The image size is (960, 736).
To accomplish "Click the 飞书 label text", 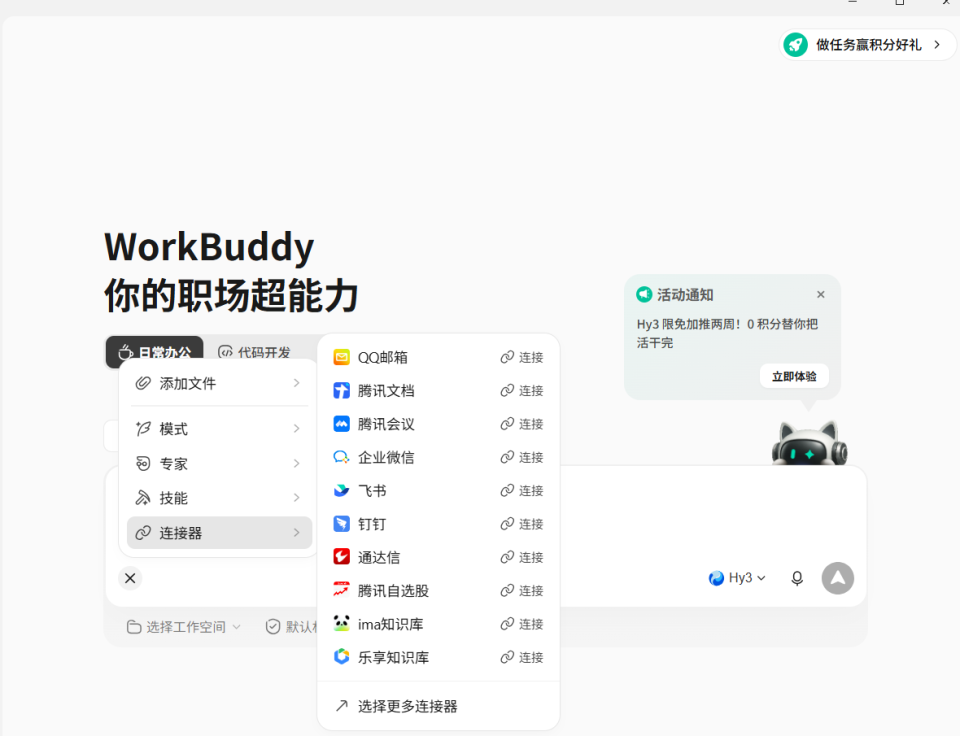I will pos(372,490).
